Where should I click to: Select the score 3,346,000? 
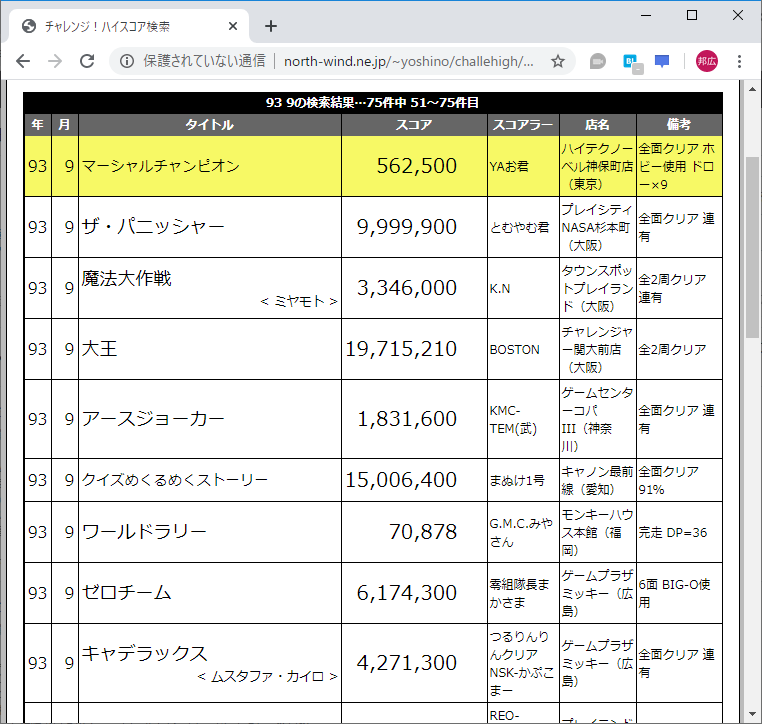(x=406, y=288)
